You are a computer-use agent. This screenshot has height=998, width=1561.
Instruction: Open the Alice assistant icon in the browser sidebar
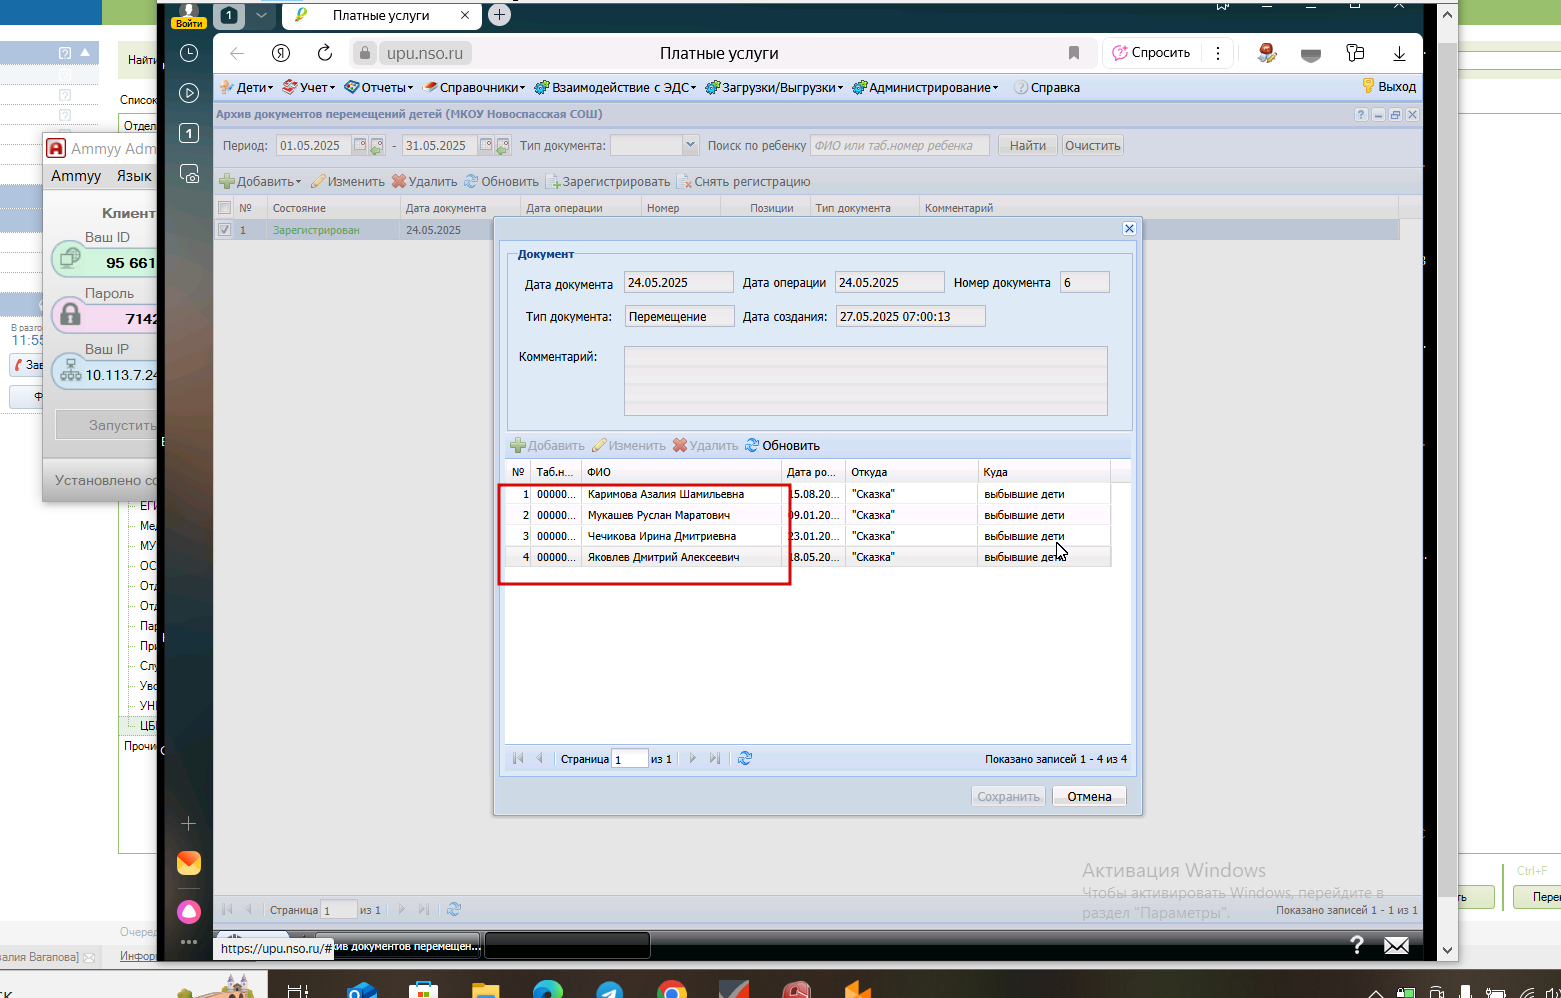pyautogui.click(x=189, y=911)
